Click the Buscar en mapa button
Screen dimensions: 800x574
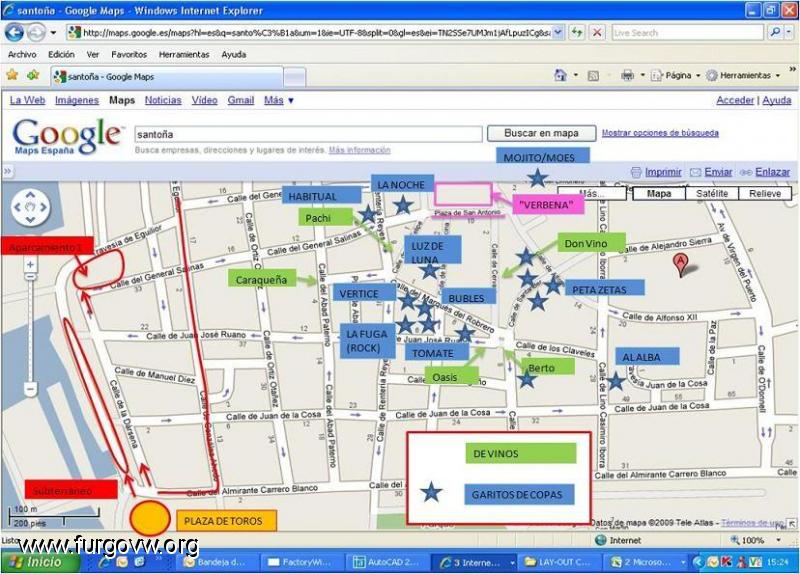coord(541,133)
